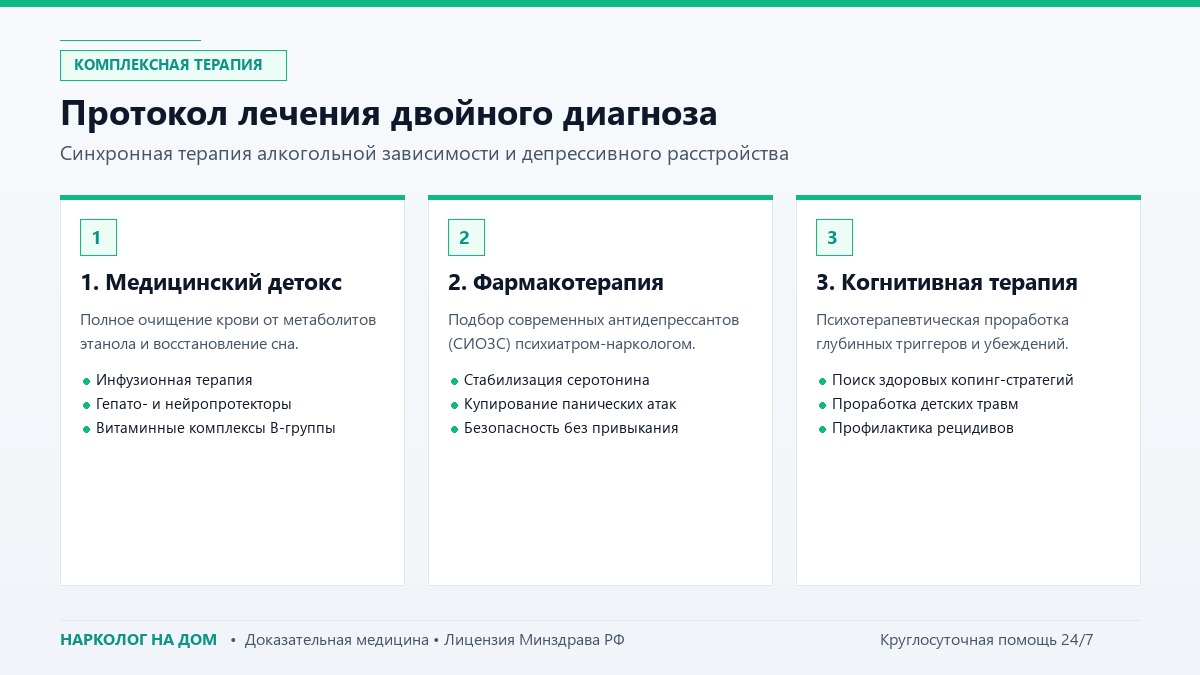This screenshot has width=1200, height=675.
Task: Click the footer text Лицензия Минздрава РФ
Action: [x=535, y=640]
